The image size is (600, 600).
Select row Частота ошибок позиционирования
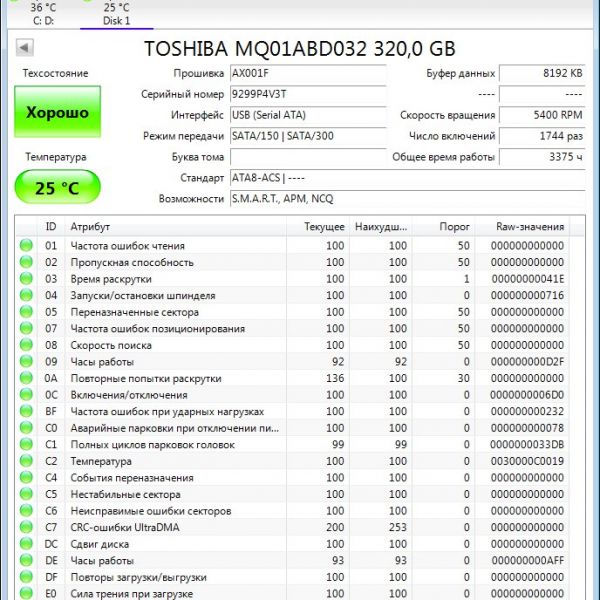click(x=293, y=328)
